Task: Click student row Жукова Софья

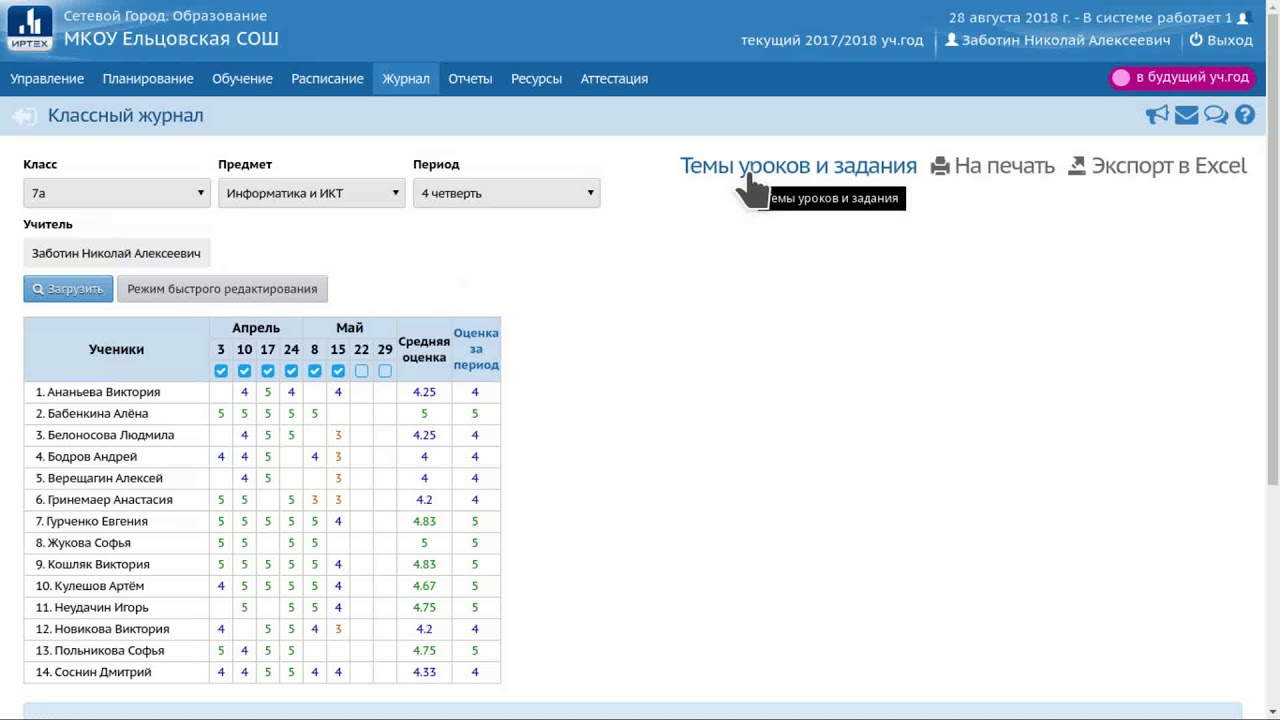Action: tap(262, 543)
